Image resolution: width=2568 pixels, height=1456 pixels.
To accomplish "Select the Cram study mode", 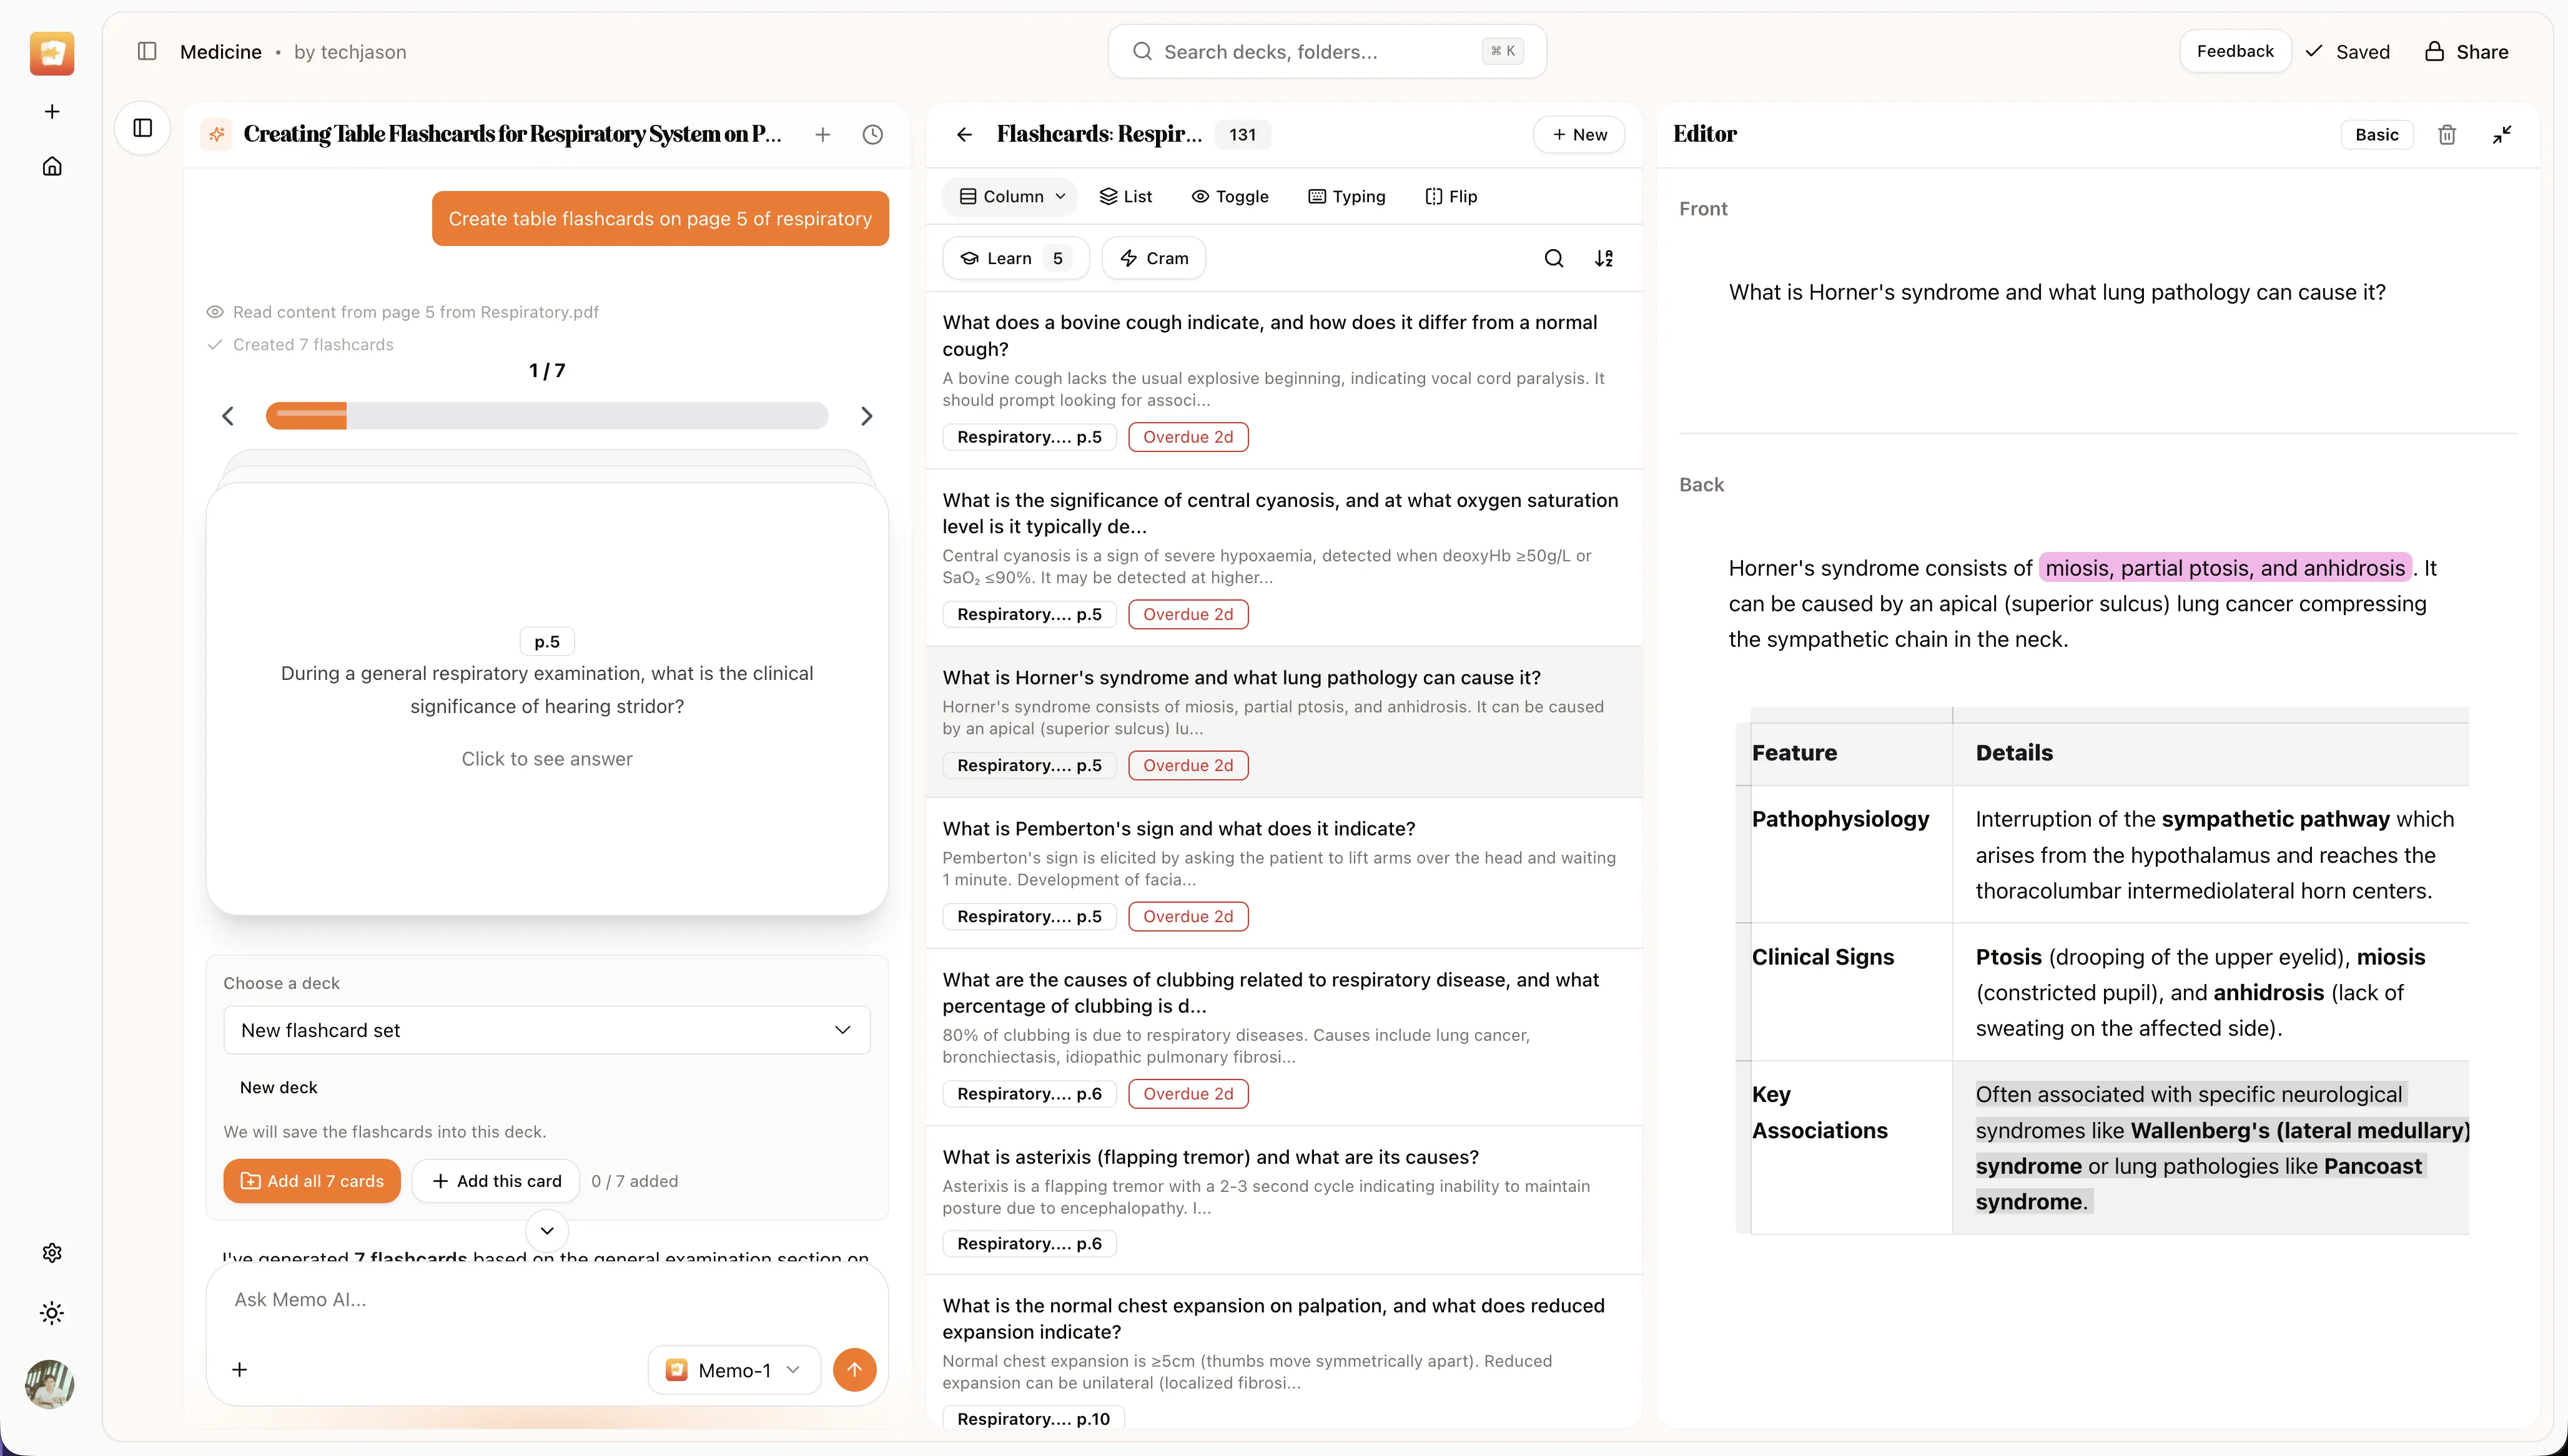I will (x=1154, y=258).
